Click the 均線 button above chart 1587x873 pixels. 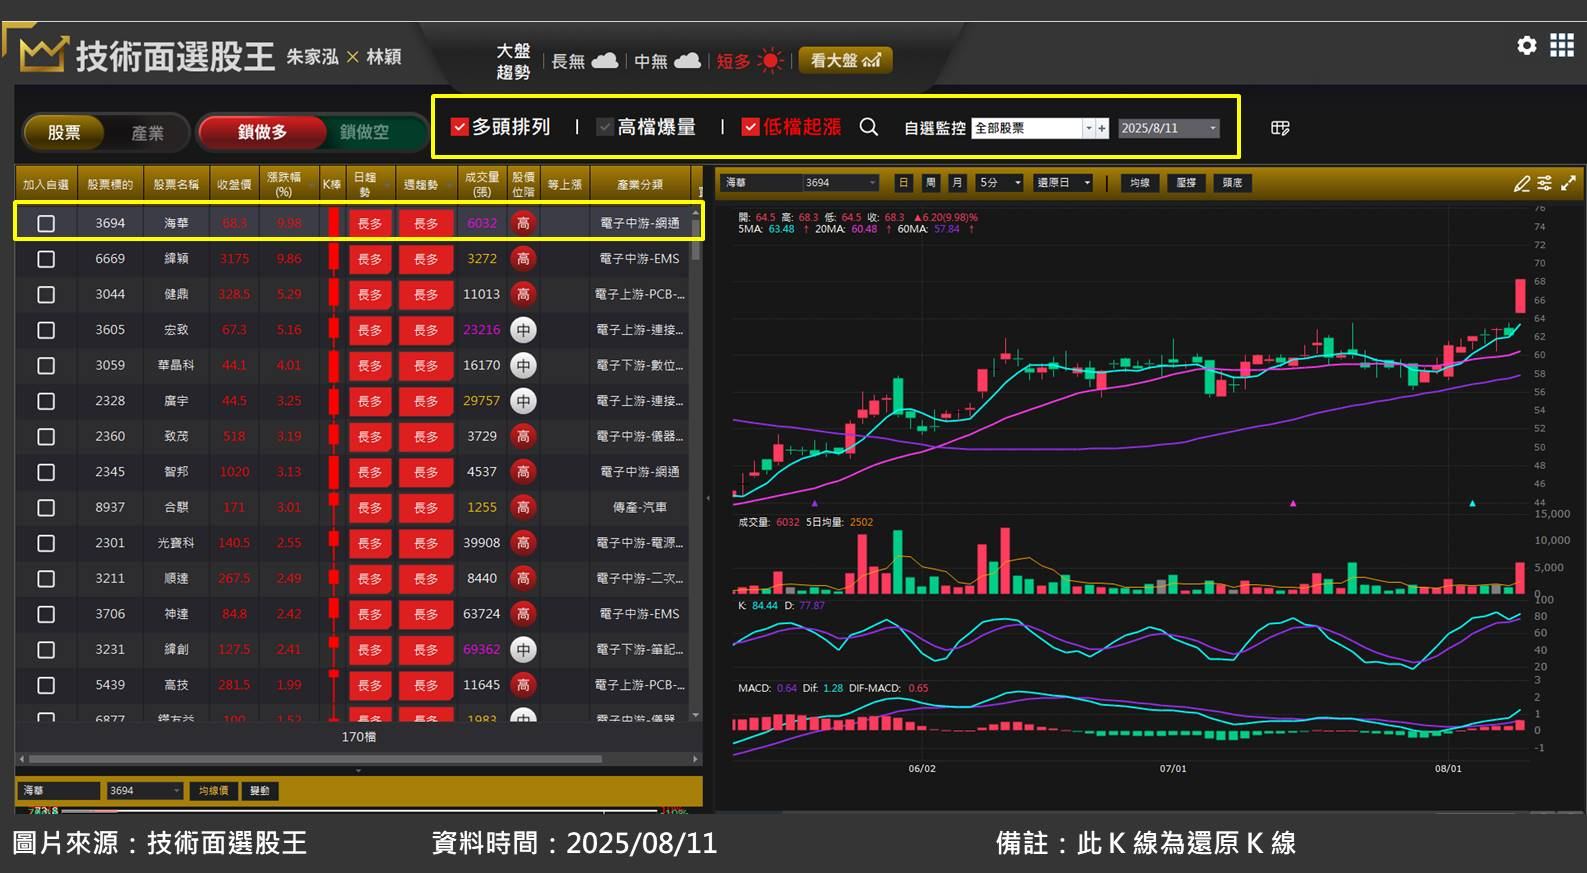click(x=1139, y=183)
